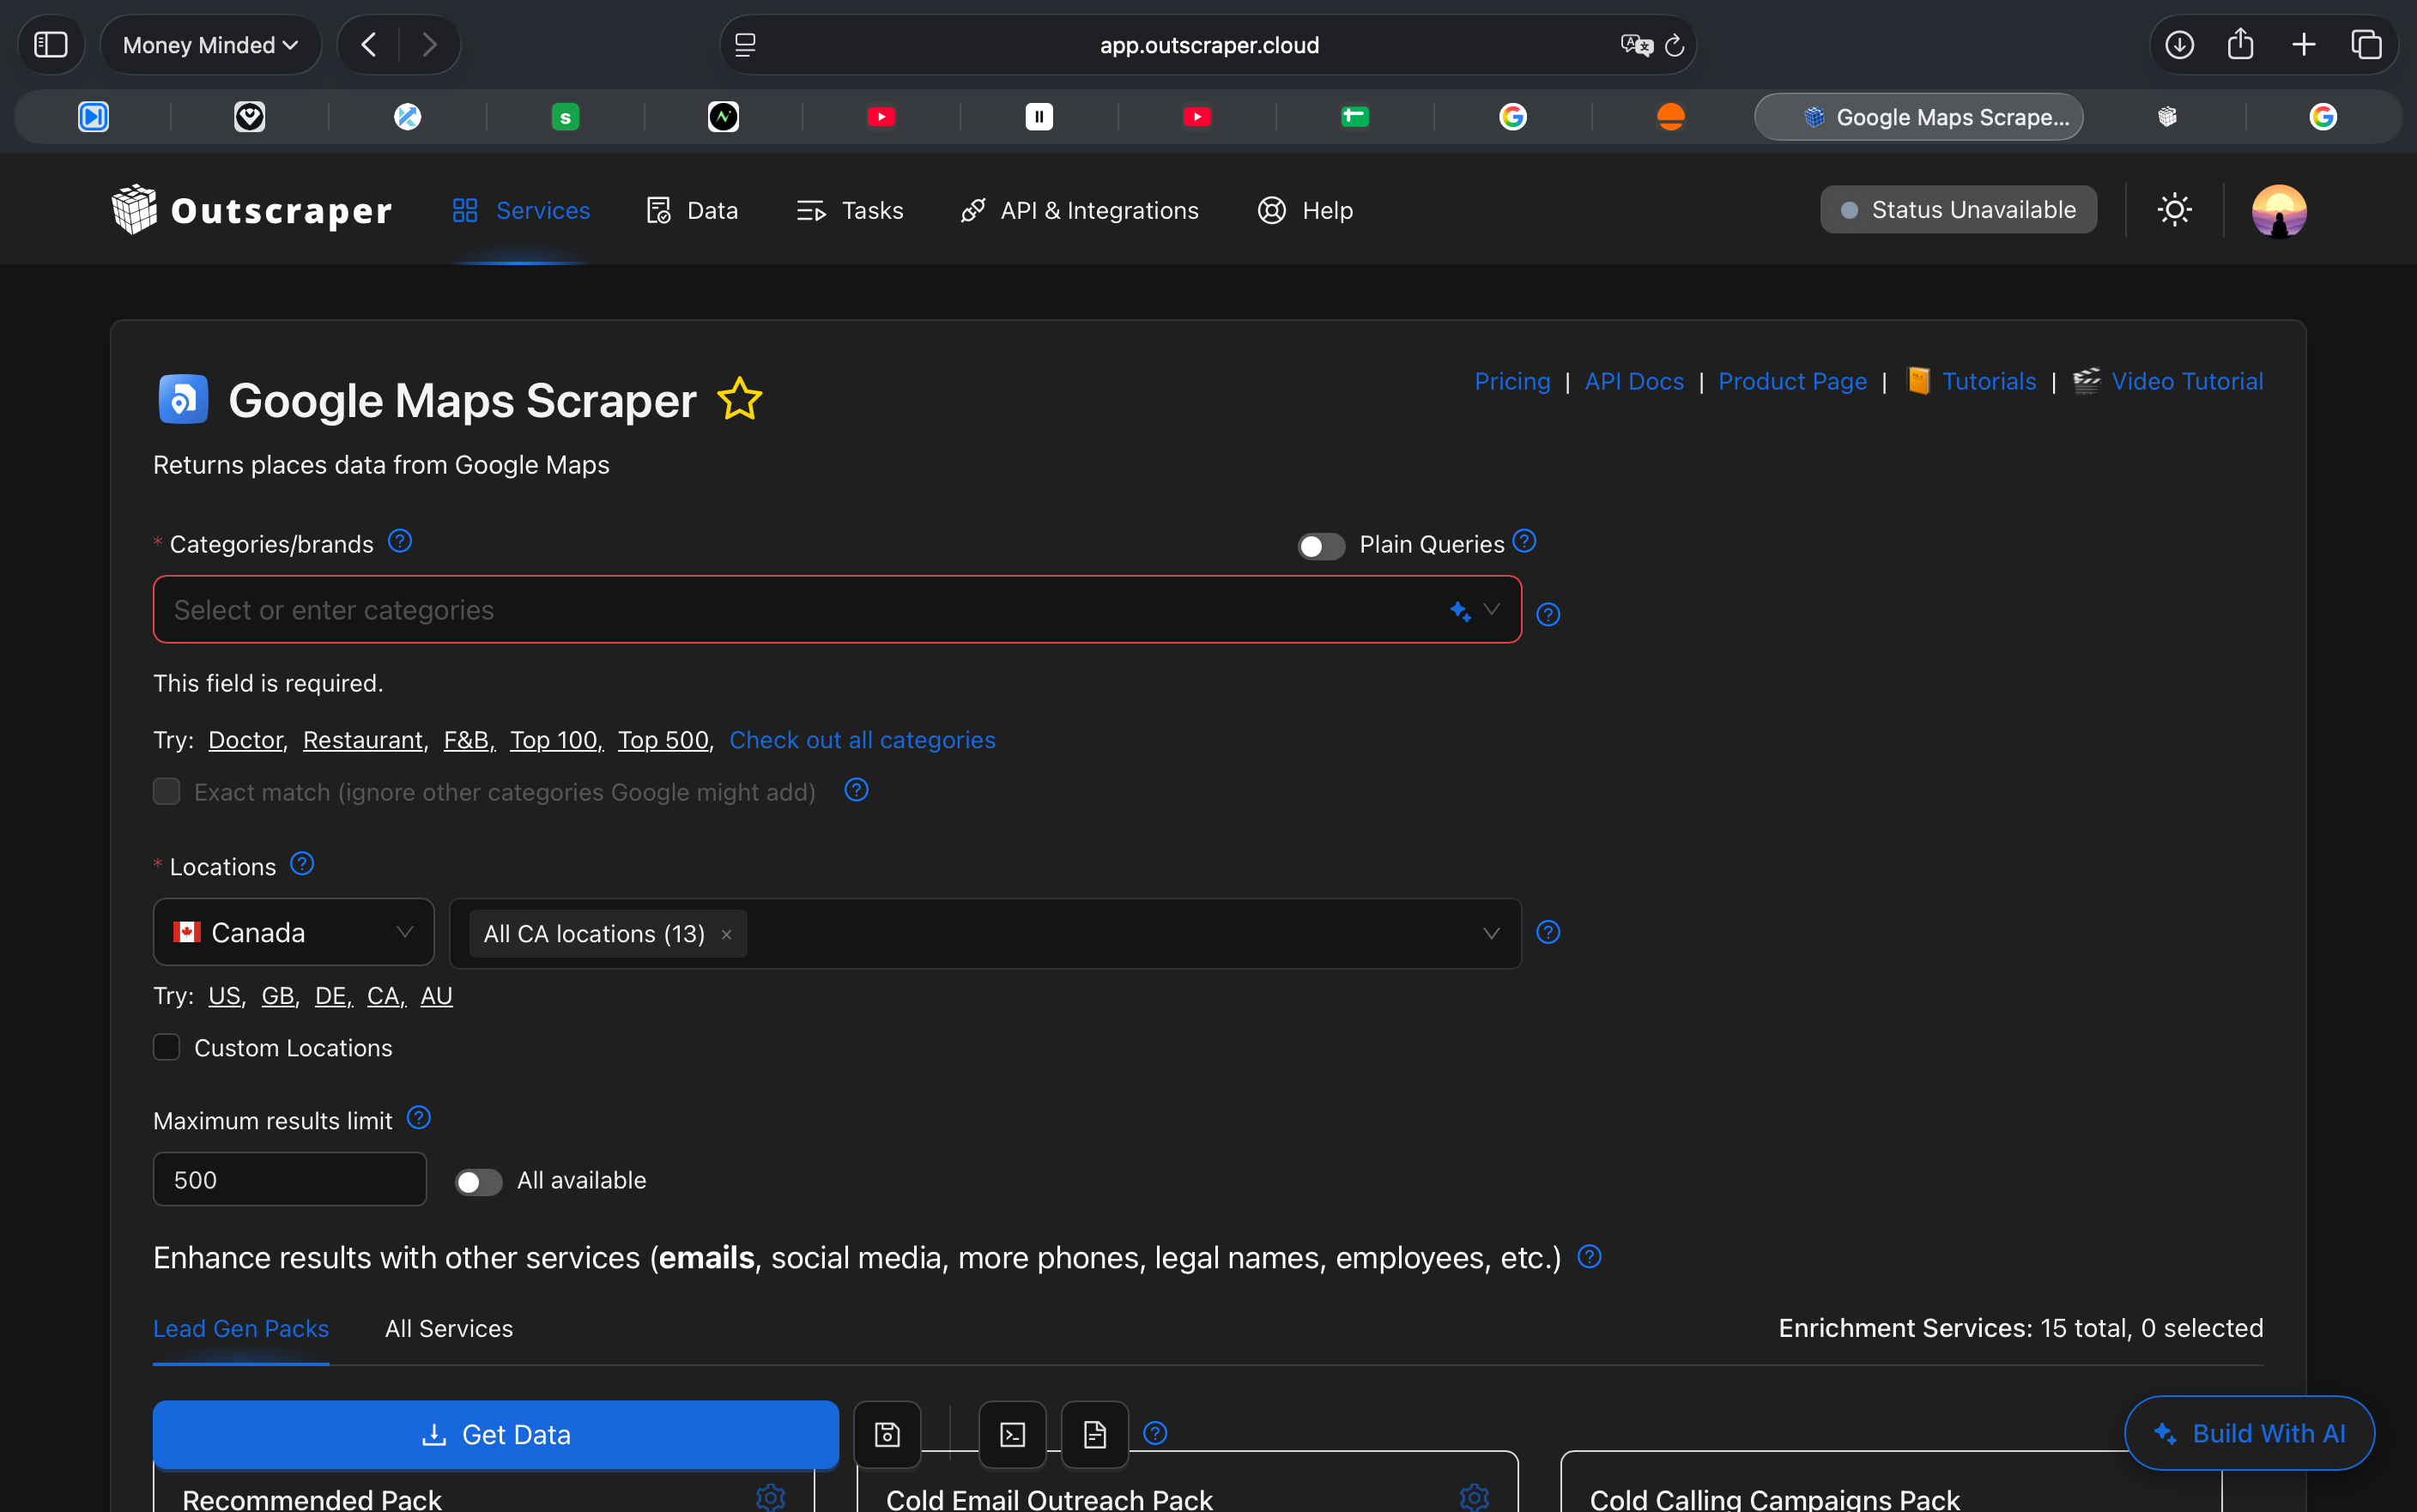Image resolution: width=2417 pixels, height=1512 pixels.
Task: Open help icon after Enhance results heading
Action: point(1589,1256)
